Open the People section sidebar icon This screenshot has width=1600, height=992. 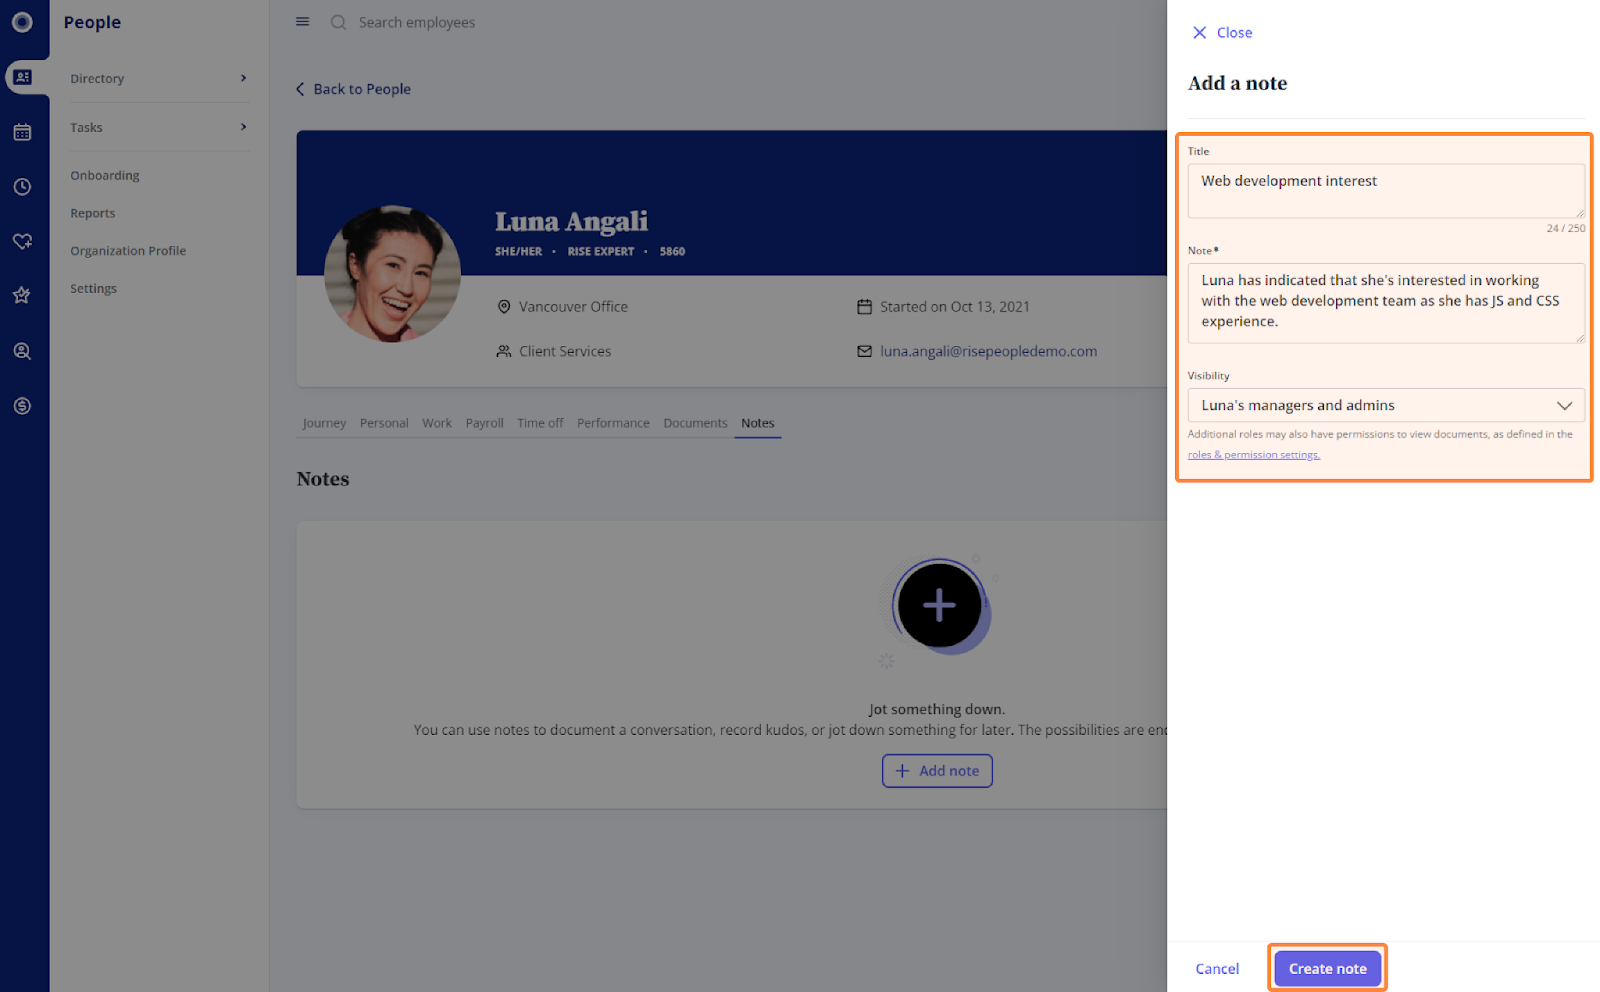[23, 77]
